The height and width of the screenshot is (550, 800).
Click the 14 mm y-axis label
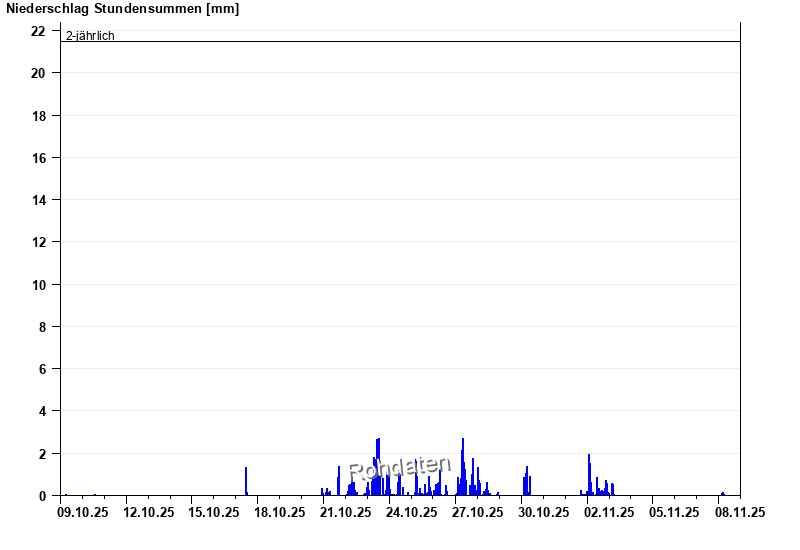pyautogui.click(x=39, y=200)
